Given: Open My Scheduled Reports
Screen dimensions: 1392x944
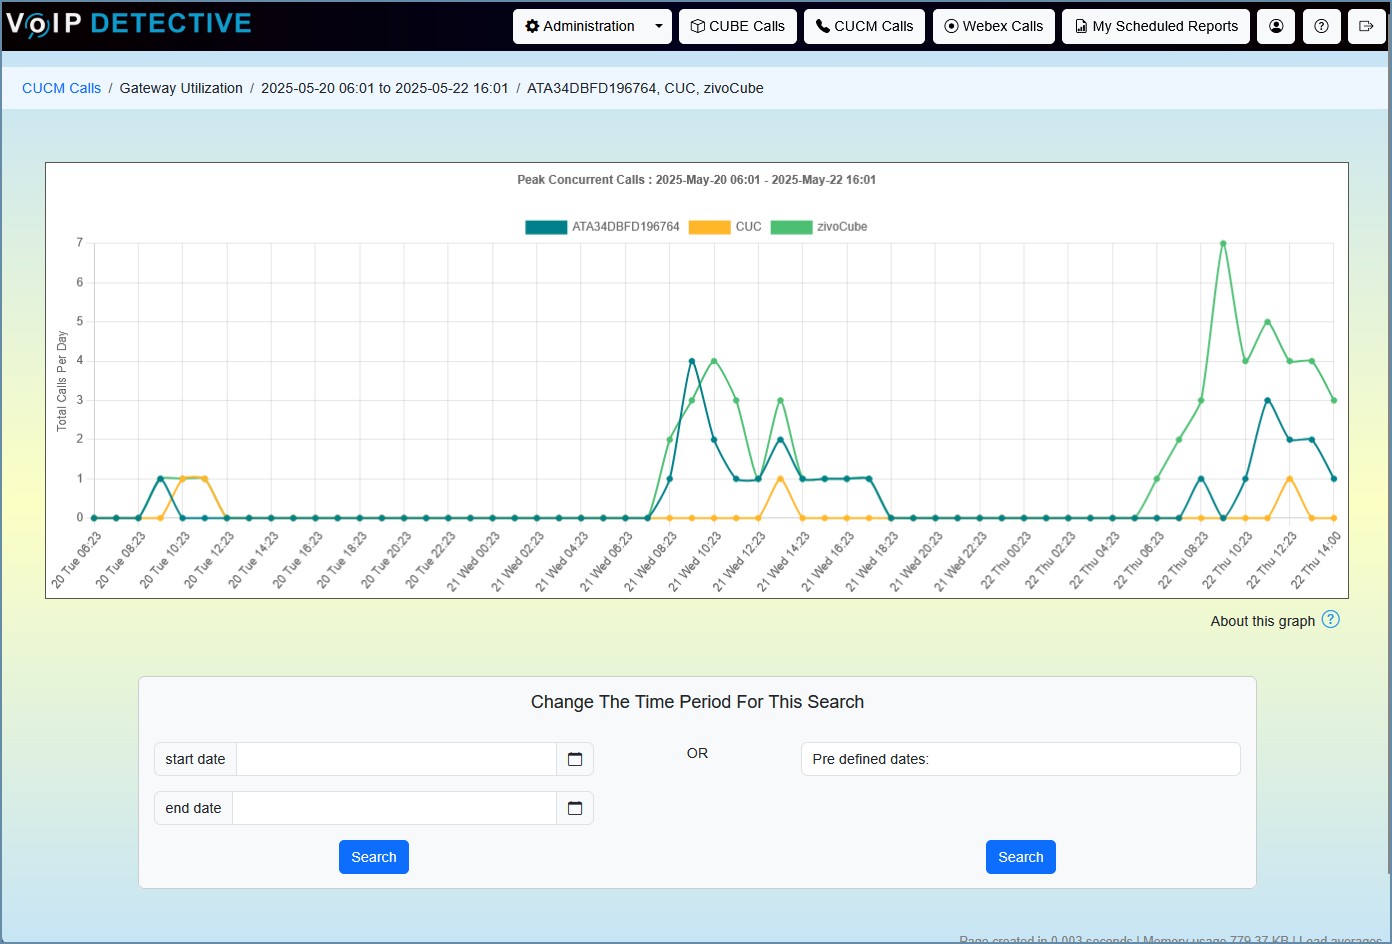Looking at the screenshot, I should [1156, 26].
